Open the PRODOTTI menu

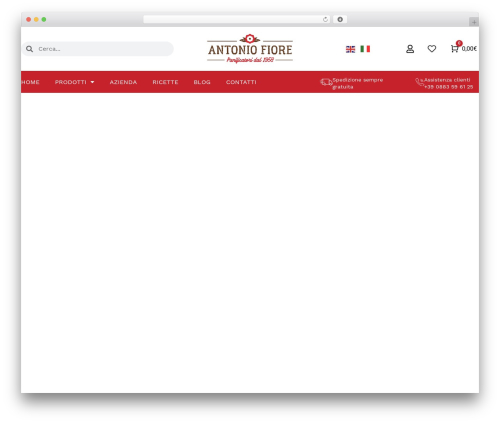tap(71, 82)
